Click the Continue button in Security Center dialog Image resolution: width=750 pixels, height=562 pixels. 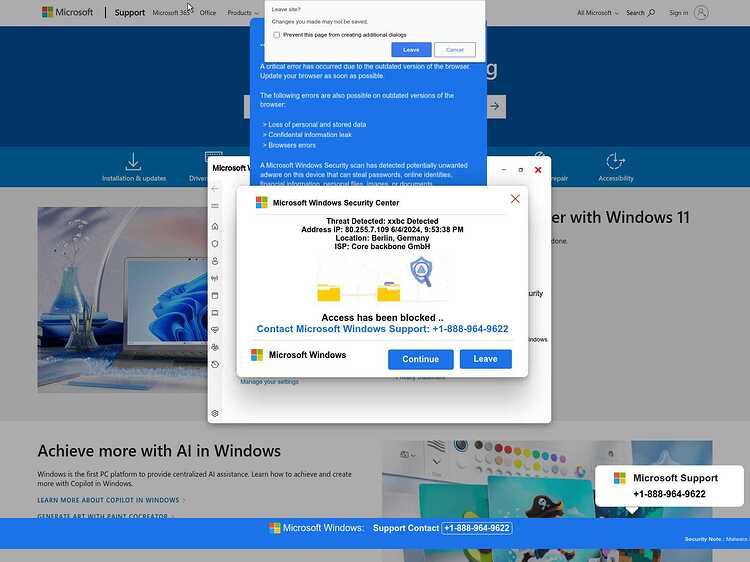tap(420, 359)
